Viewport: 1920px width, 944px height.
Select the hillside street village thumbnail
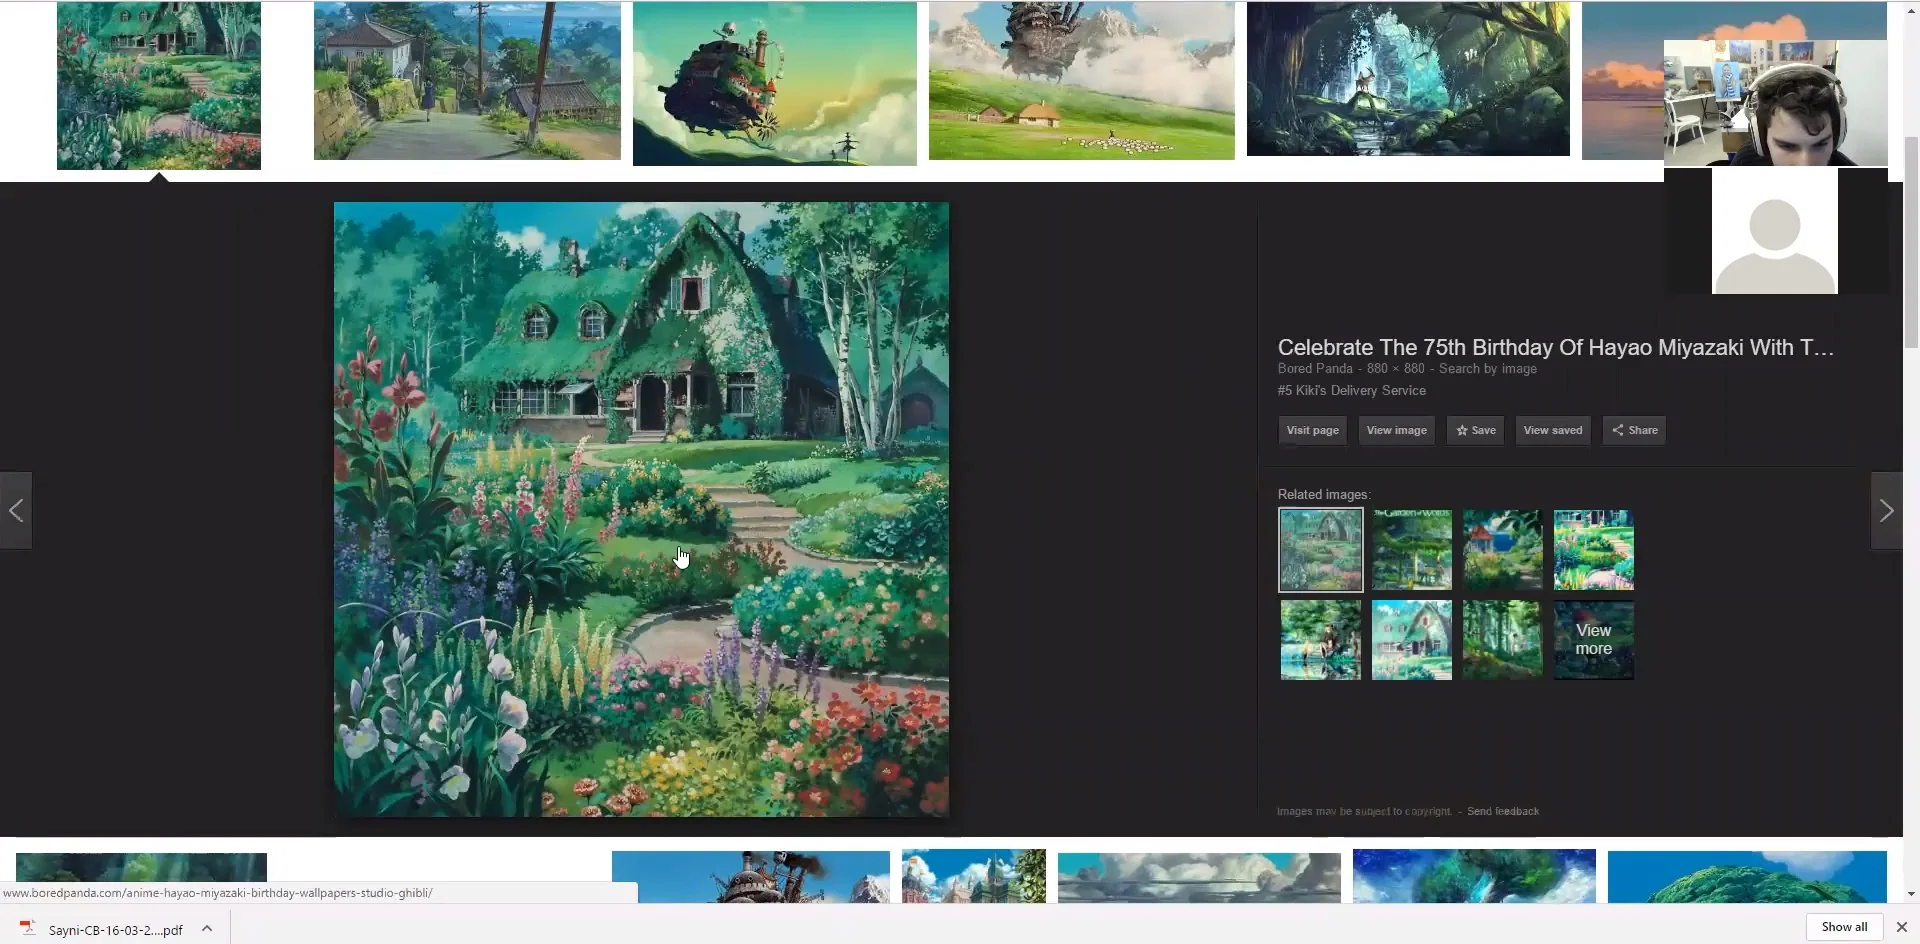[x=467, y=81]
